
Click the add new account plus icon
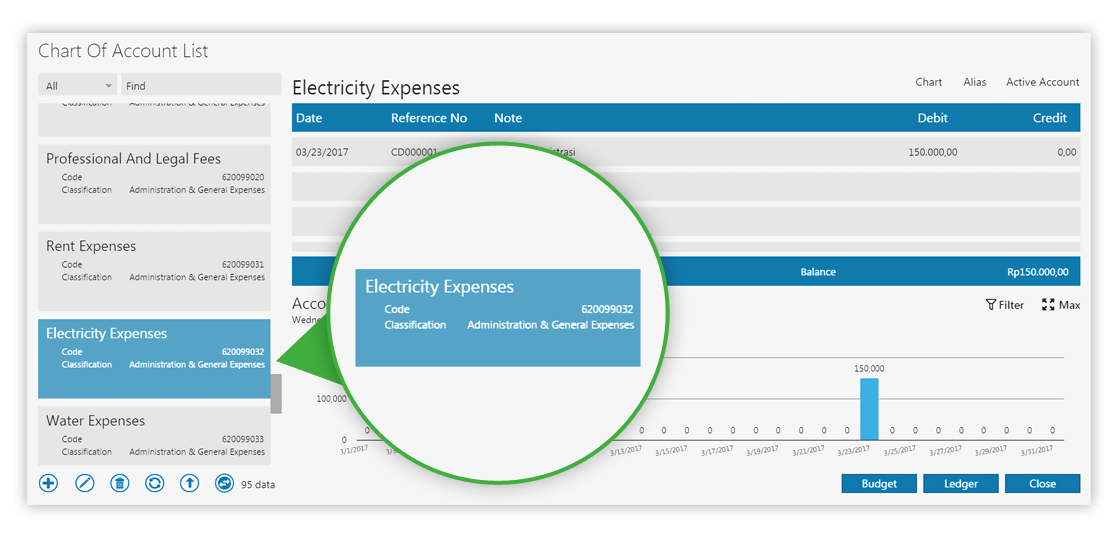48,483
